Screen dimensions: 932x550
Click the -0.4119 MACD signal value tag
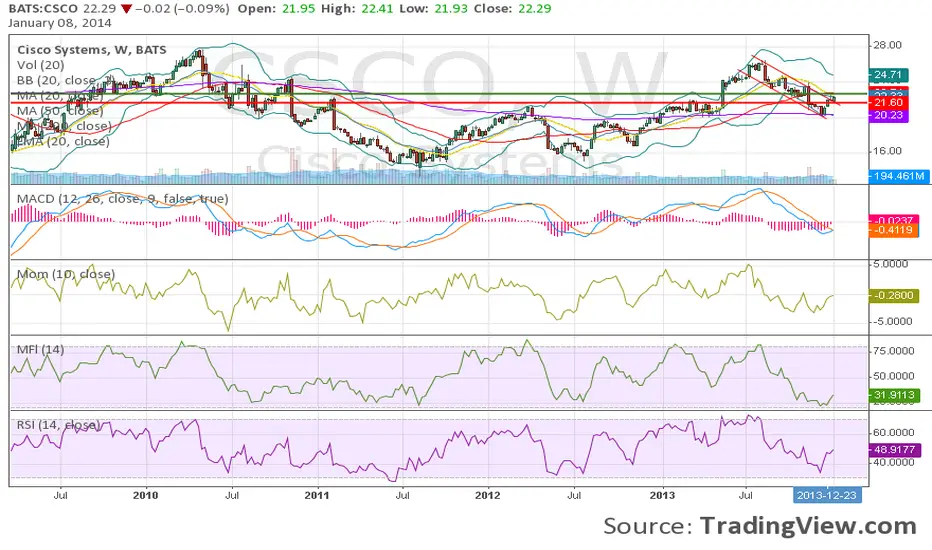894,230
